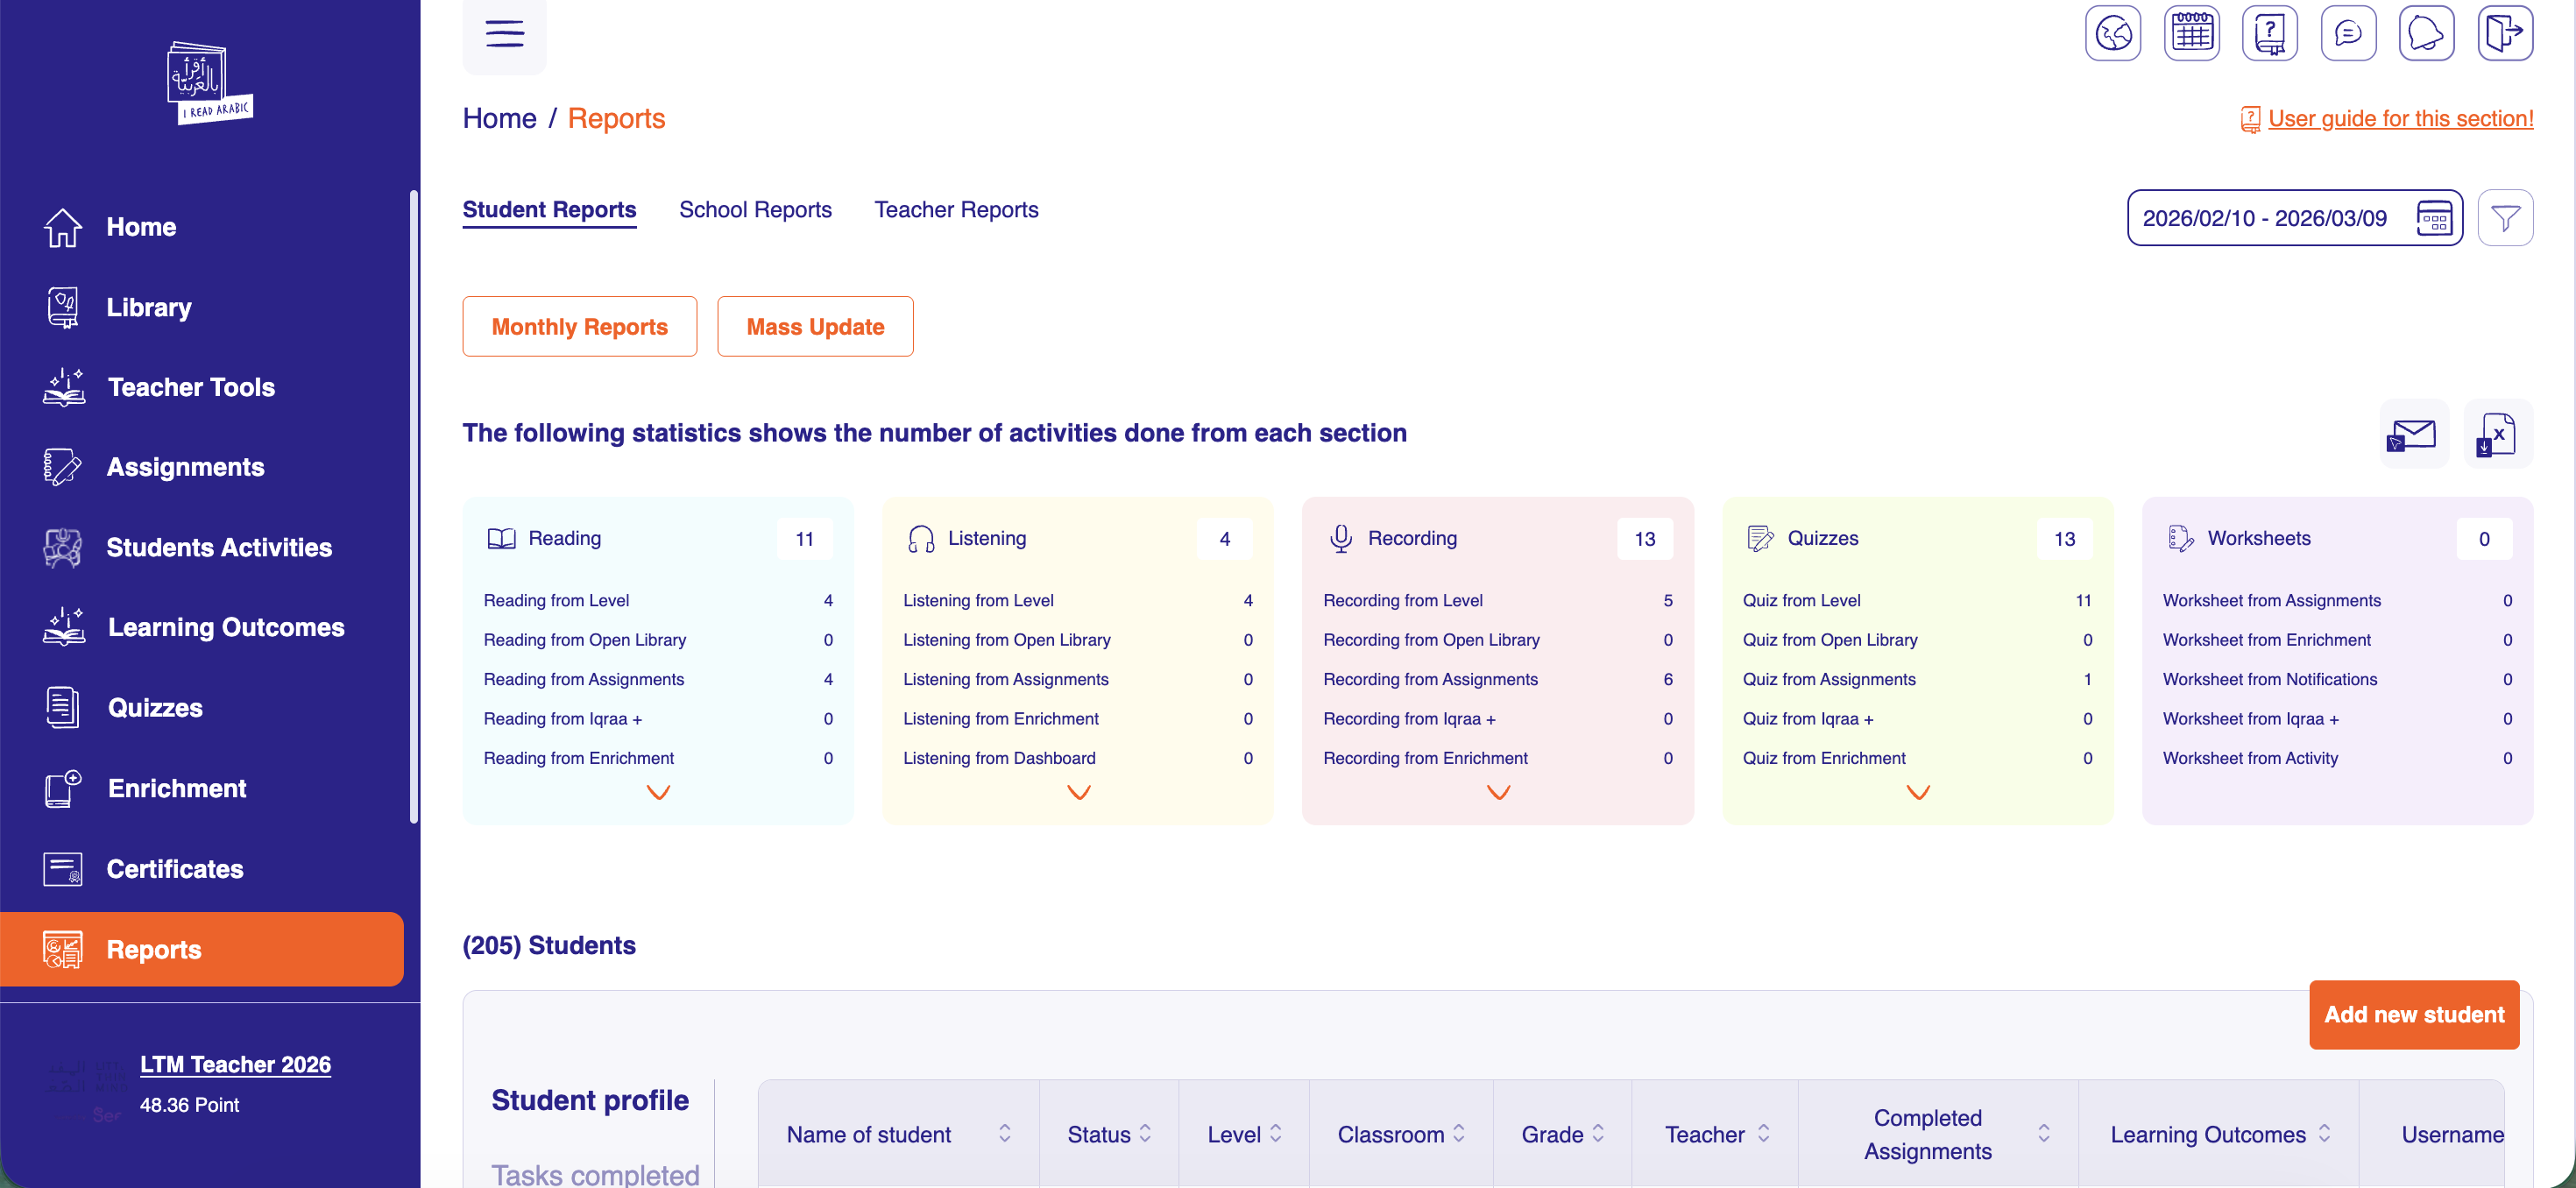Expand the Reading card chevron
Image resolution: width=2576 pixels, height=1188 pixels.
[x=658, y=793]
